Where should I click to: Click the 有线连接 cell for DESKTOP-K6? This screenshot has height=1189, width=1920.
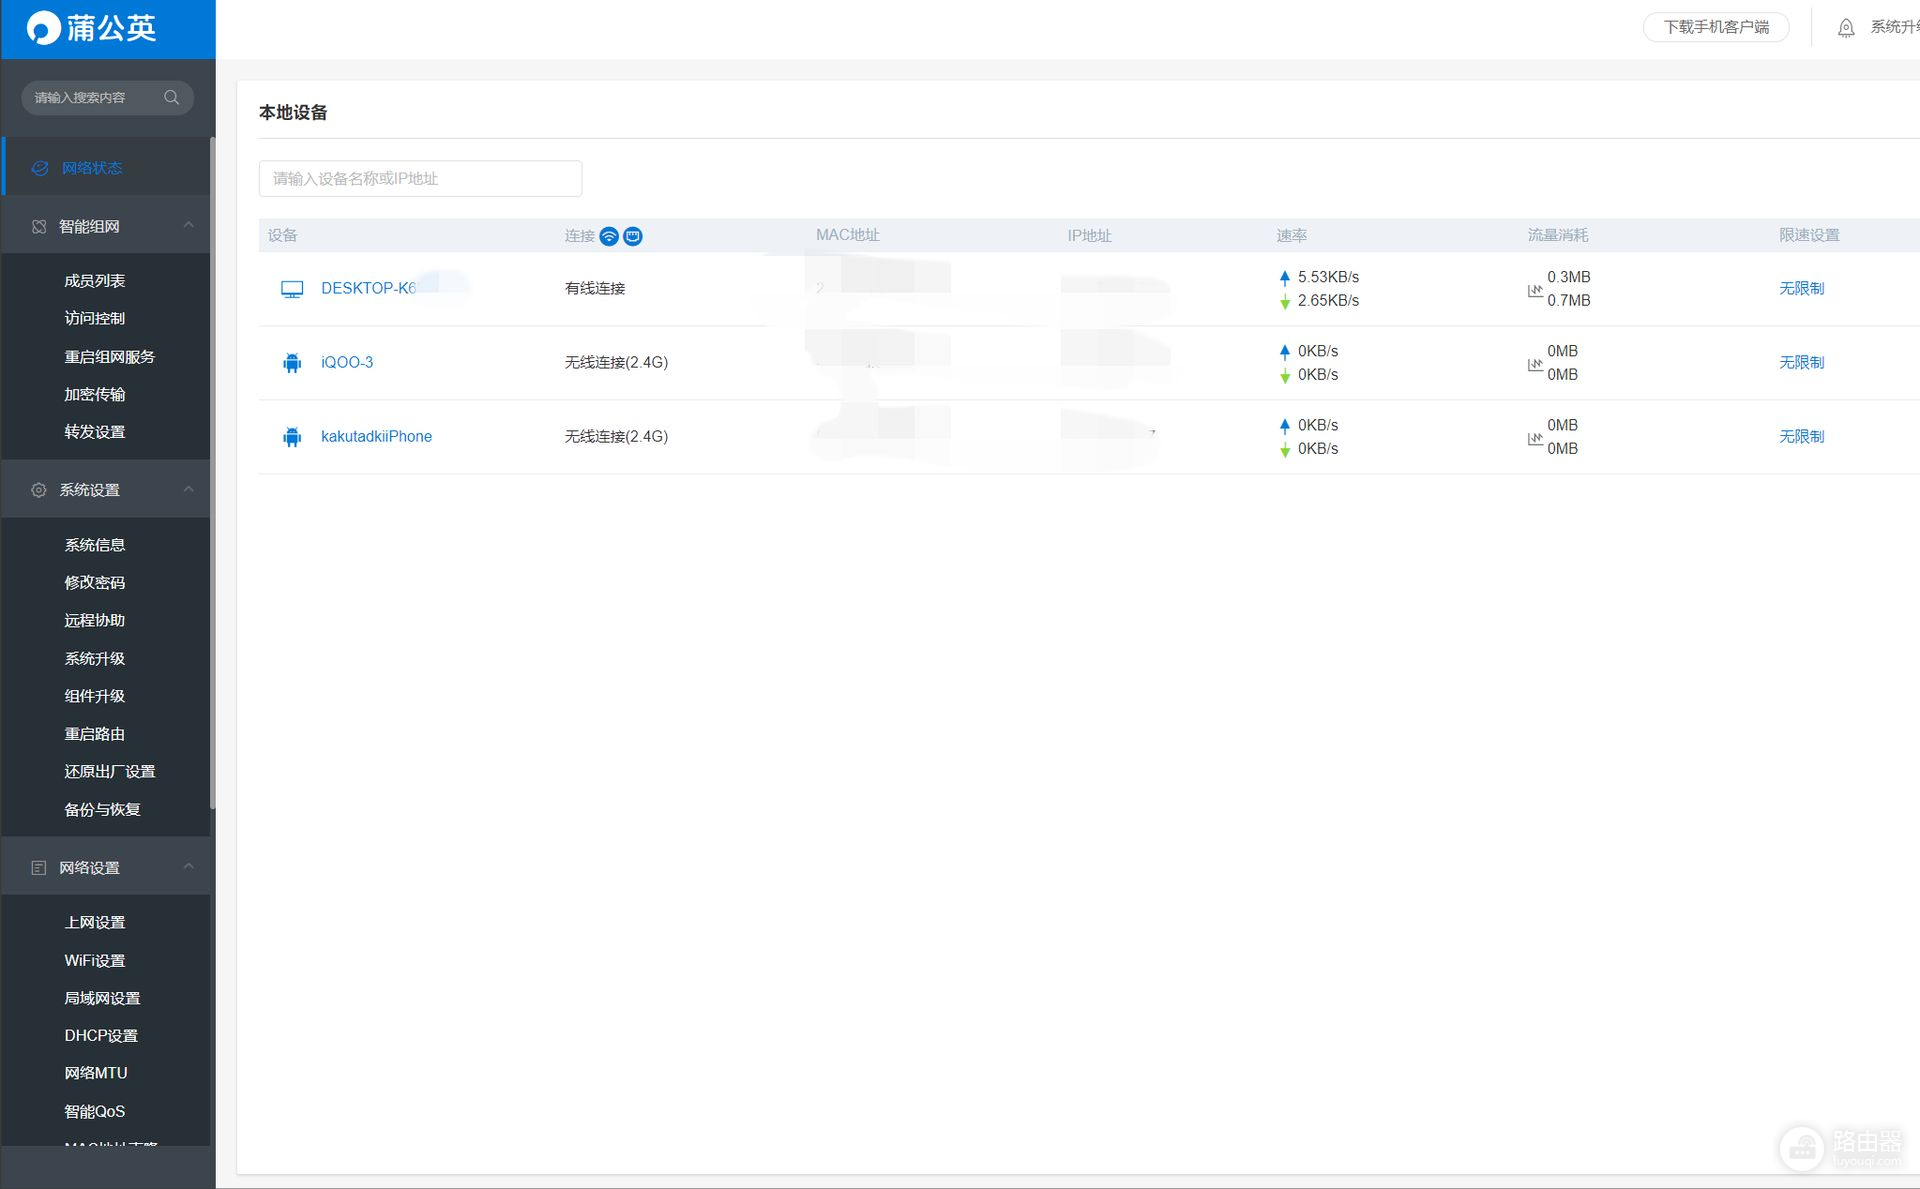[595, 288]
